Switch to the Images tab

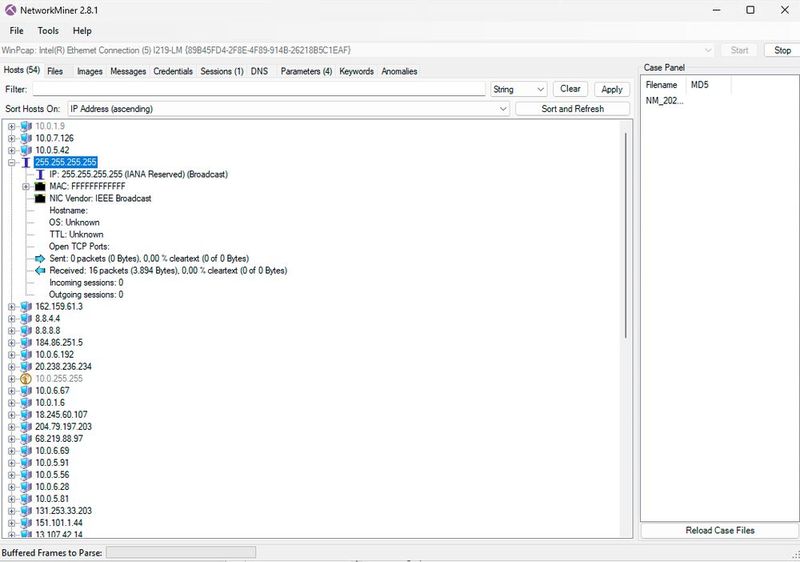(90, 71)
